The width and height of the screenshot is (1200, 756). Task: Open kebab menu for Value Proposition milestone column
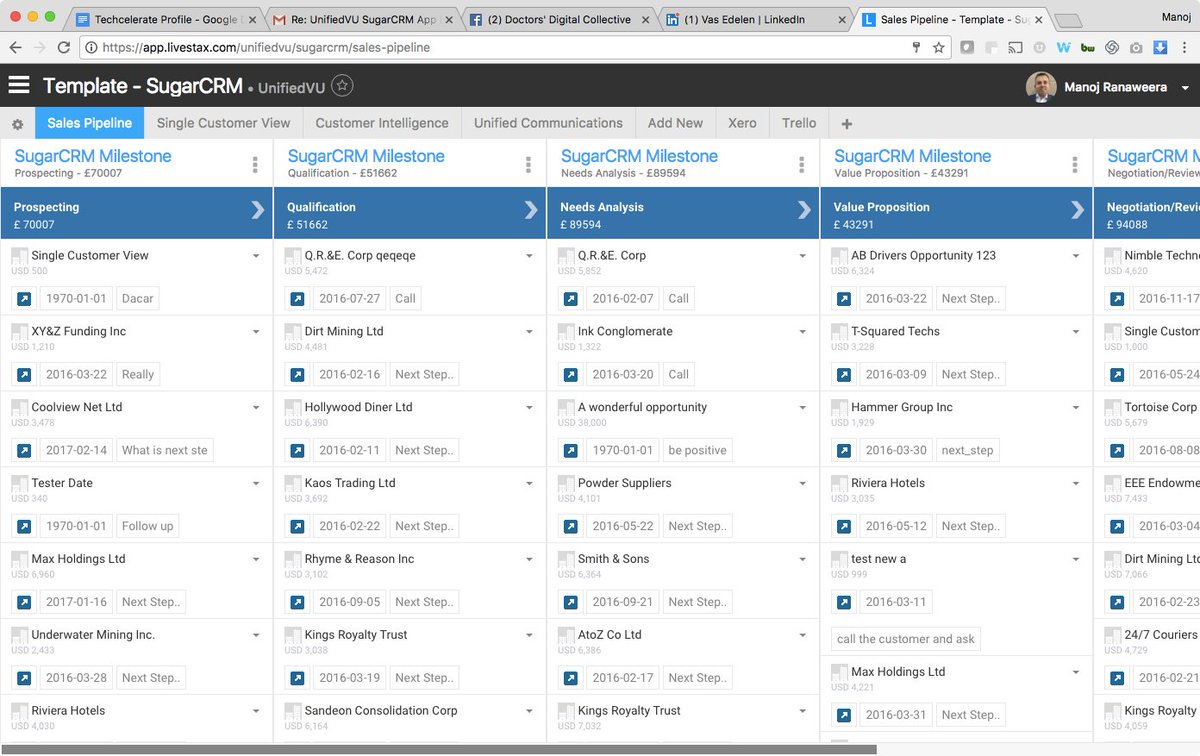click(1075, 165)
